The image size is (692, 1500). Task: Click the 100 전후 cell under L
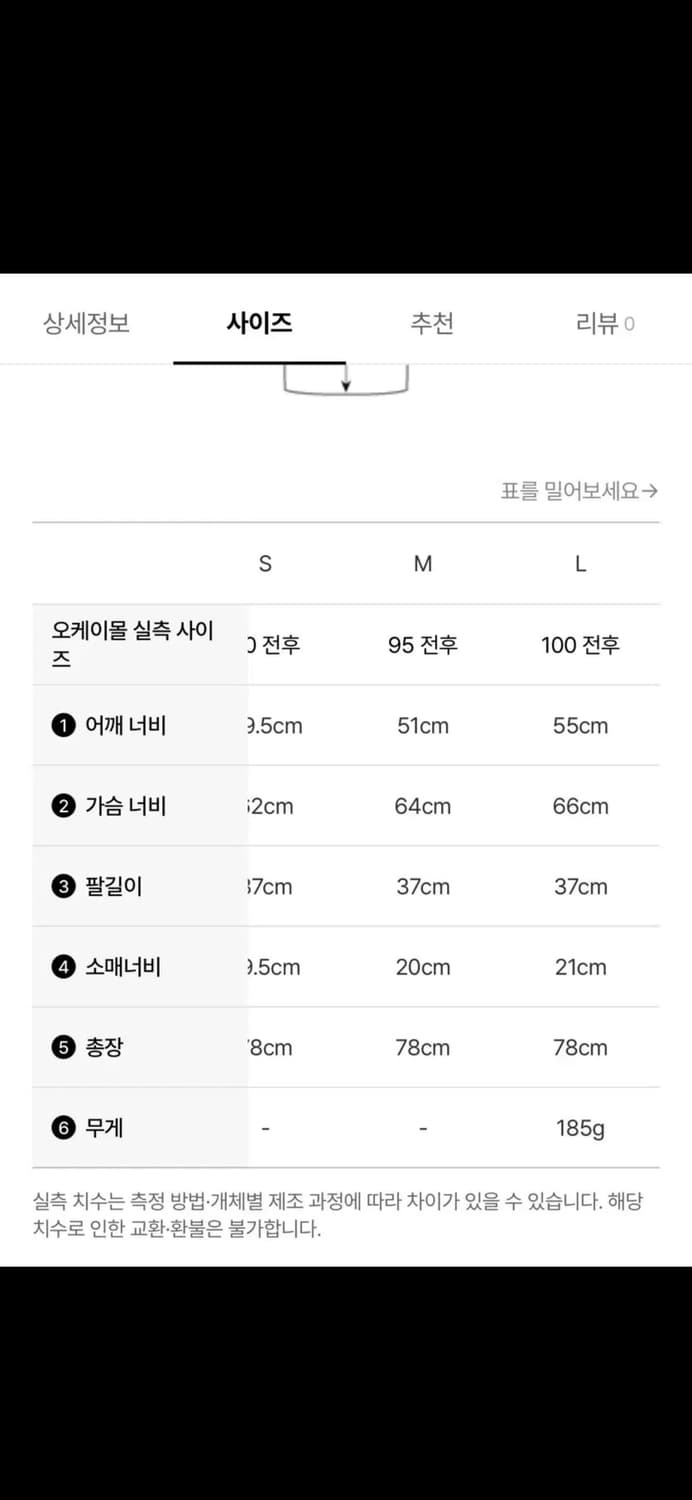pyautogui.click(x=581, y=645)
